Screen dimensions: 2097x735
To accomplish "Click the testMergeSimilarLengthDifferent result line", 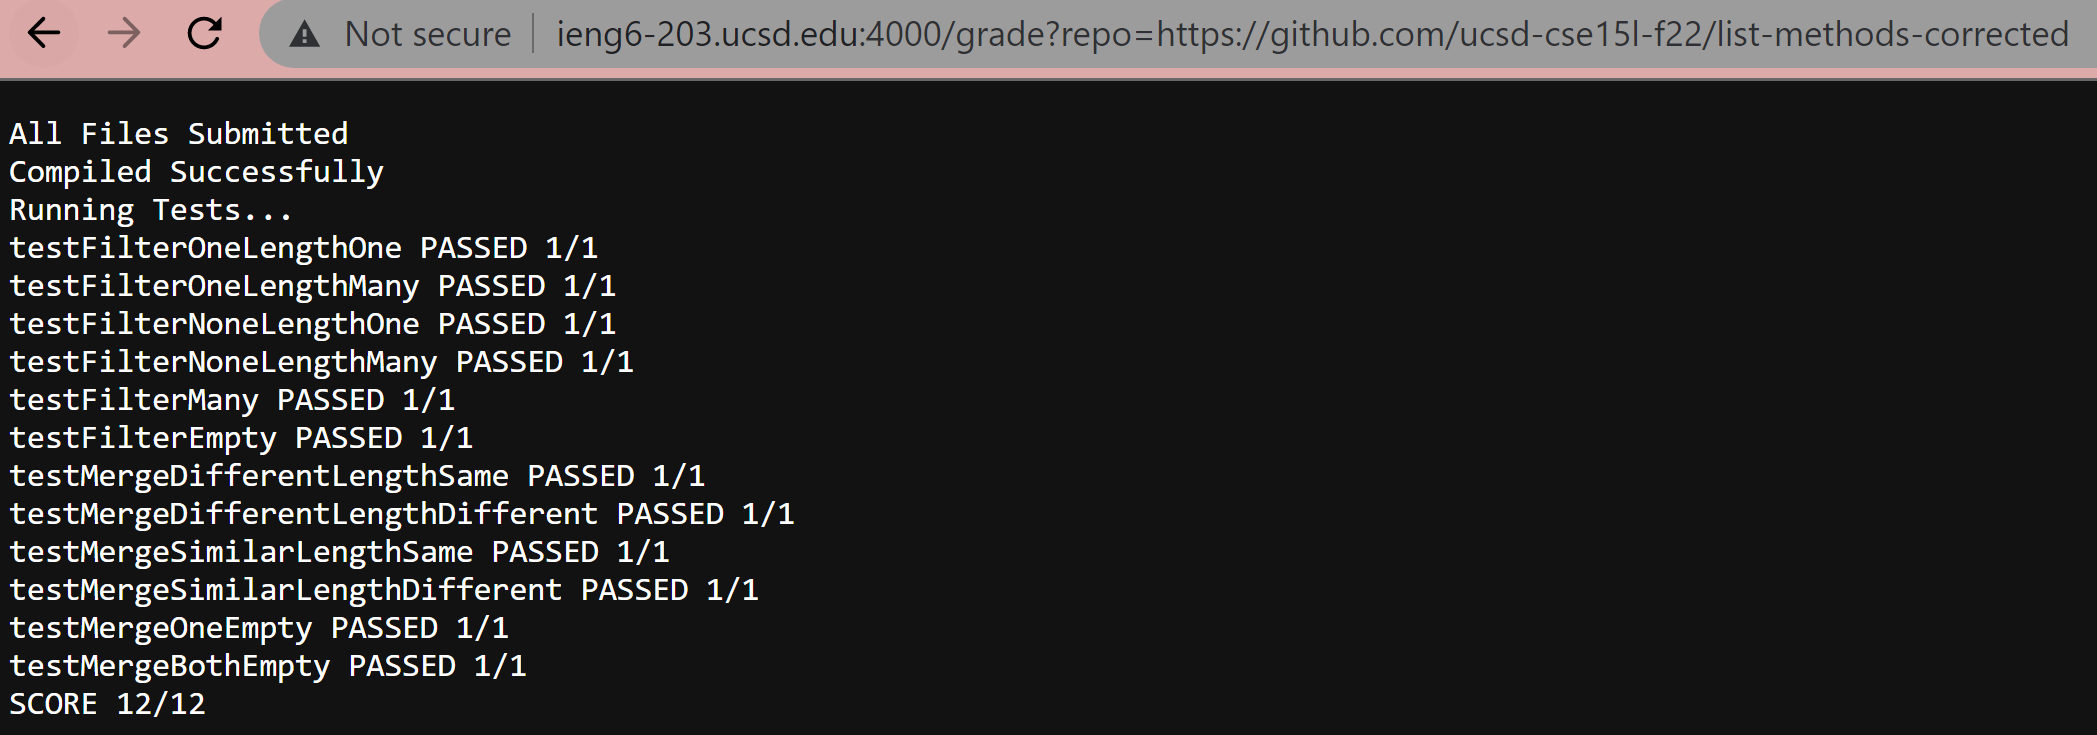I will click(x=384, y=590).
